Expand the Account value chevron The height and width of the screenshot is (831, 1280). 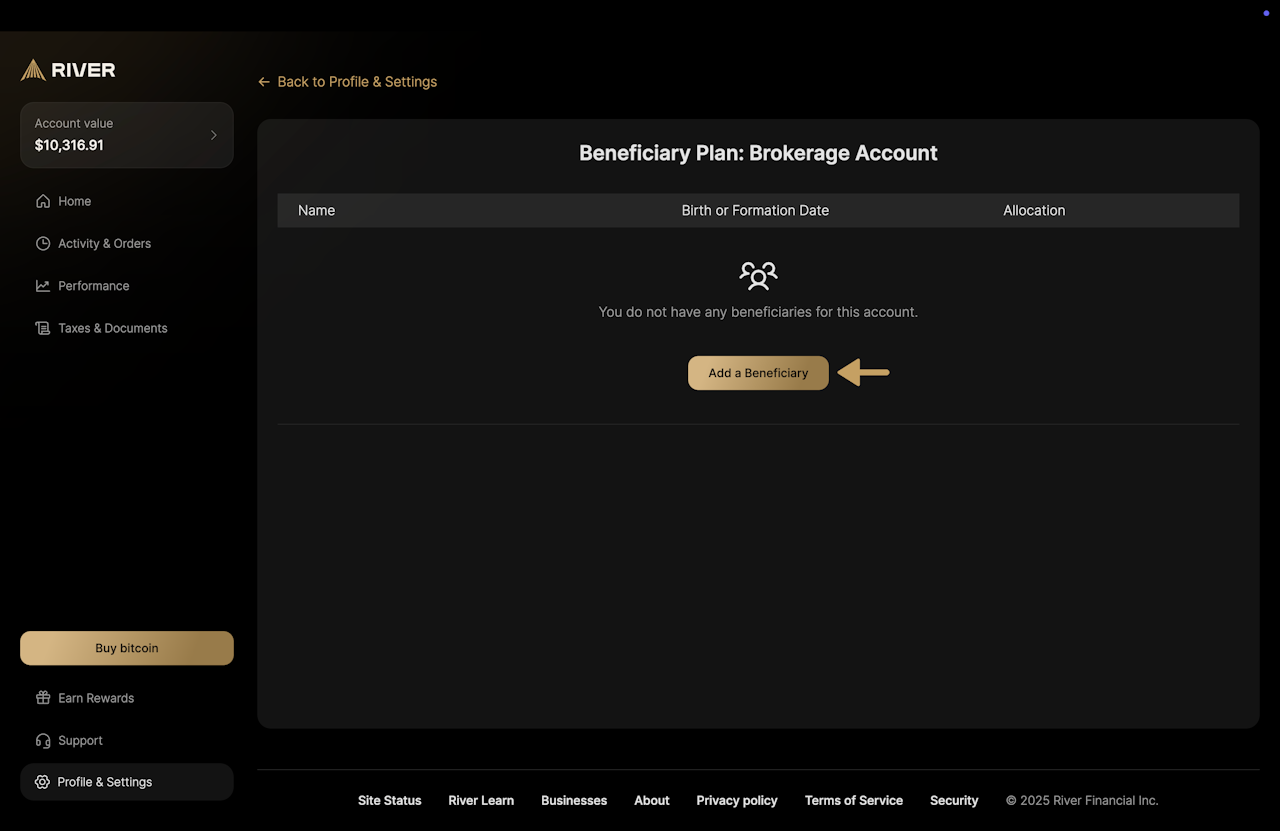213,135
